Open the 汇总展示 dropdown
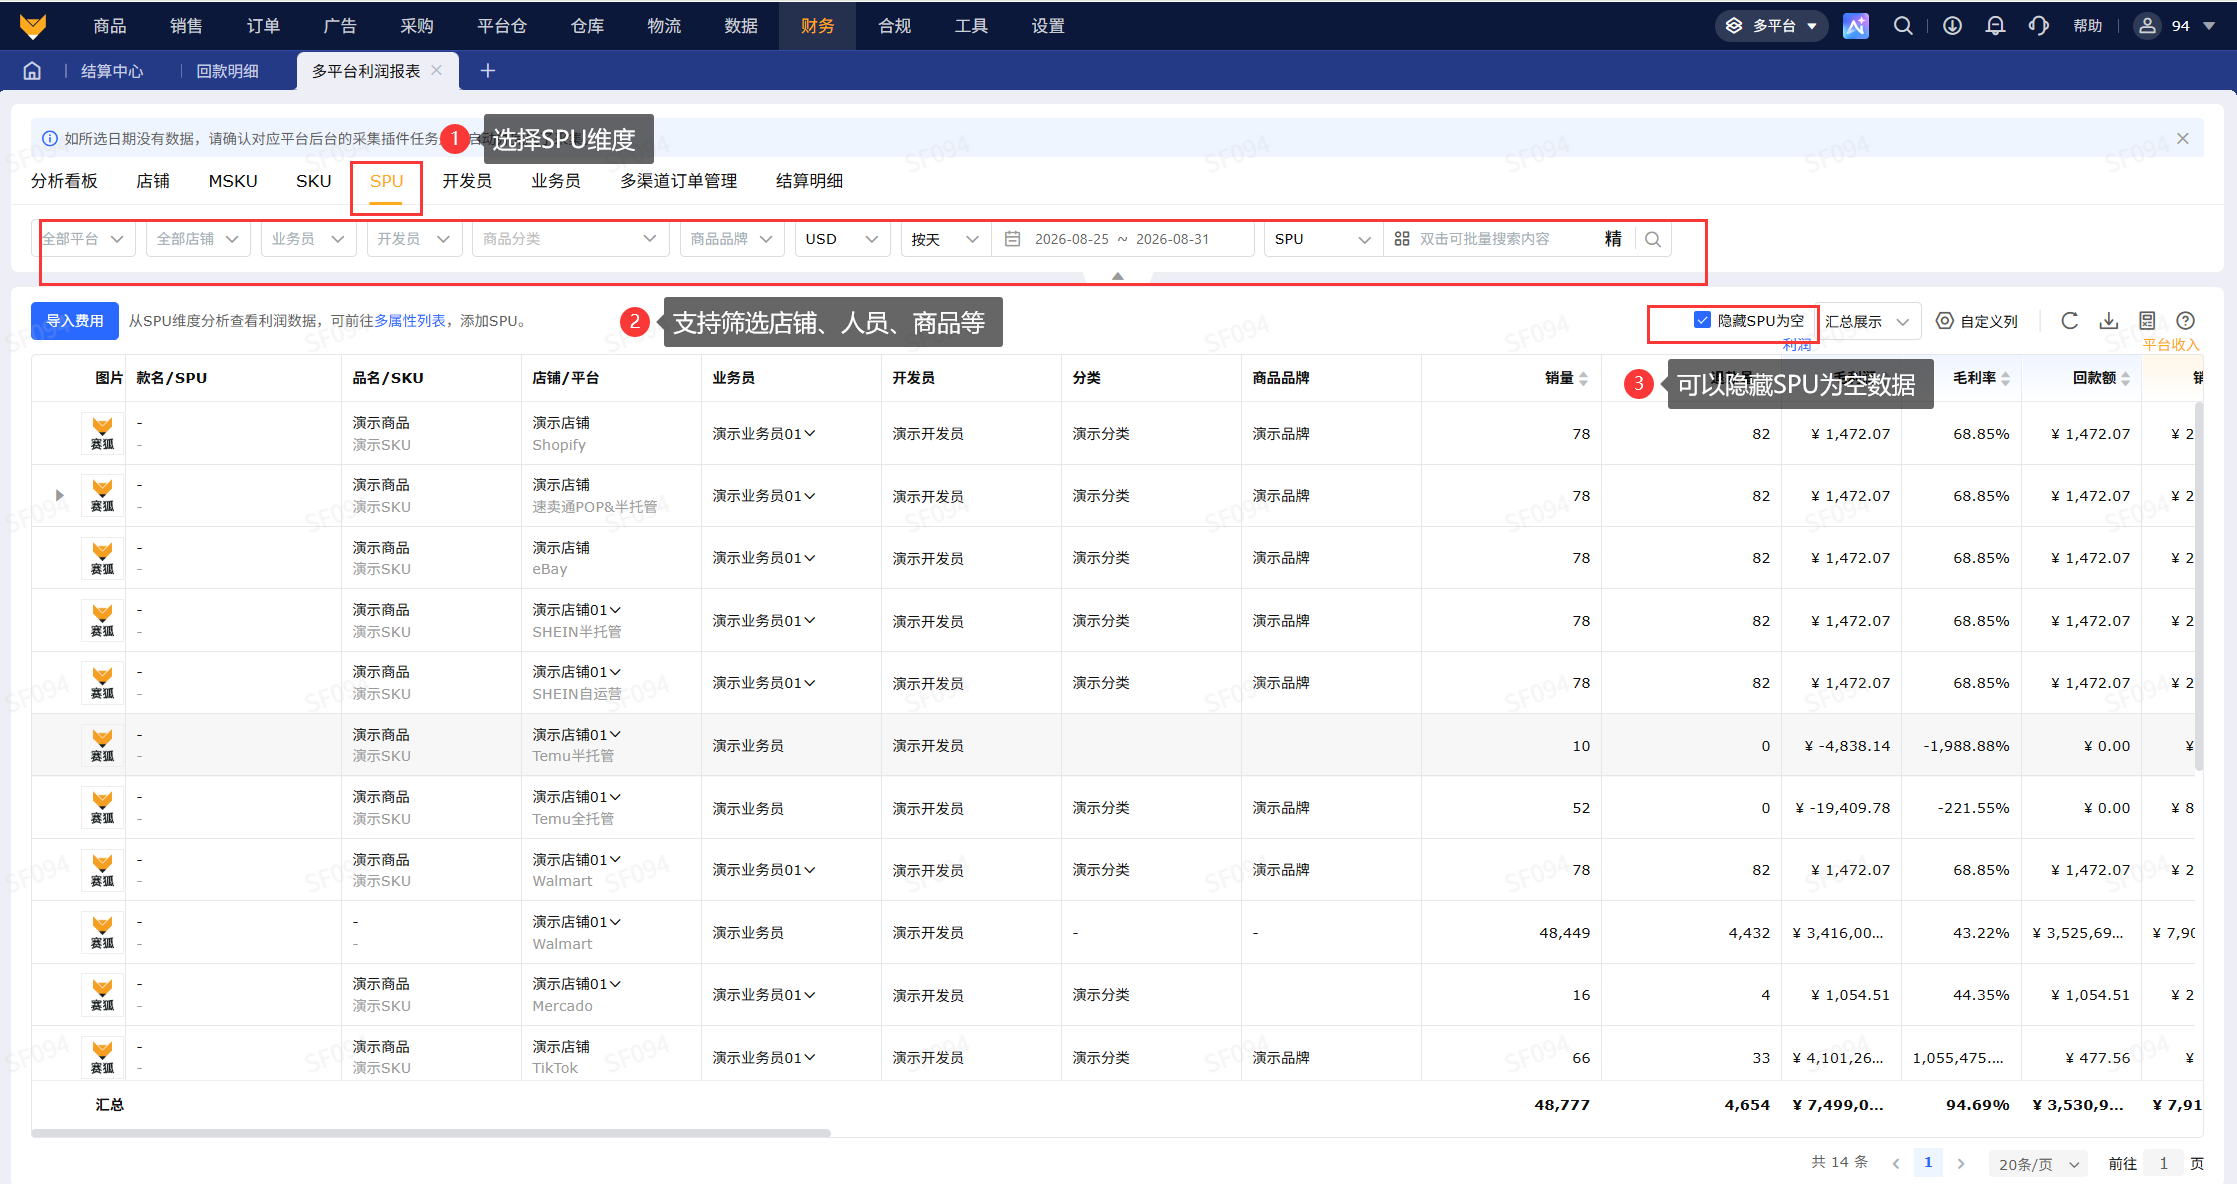 [1868, 321]
